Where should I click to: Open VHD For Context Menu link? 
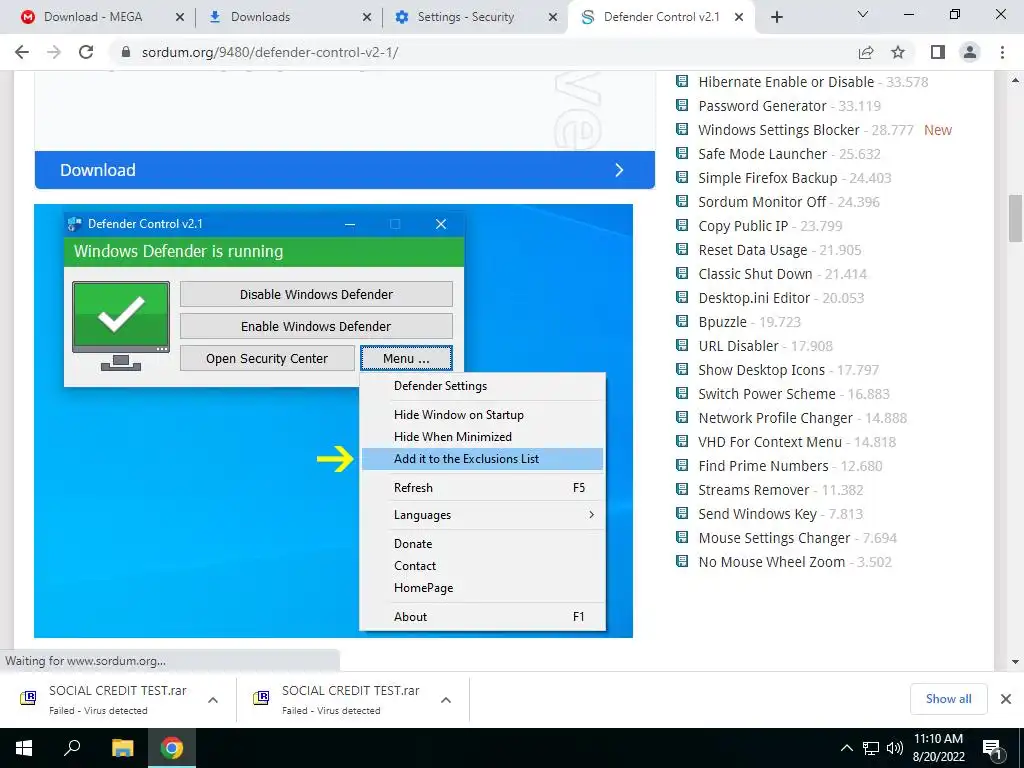(x=770, y=441)
